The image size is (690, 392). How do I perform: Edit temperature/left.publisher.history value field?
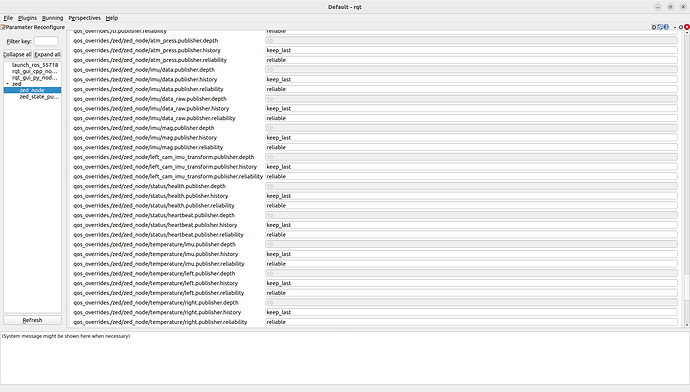(x=471, y=283)
